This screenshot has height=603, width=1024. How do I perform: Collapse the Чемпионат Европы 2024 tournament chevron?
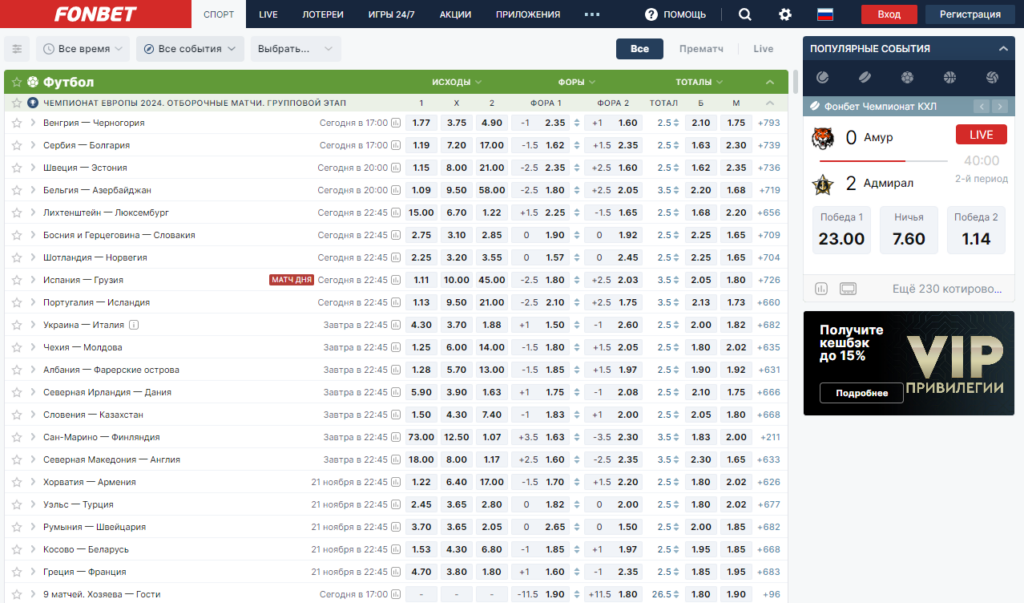[x=770, y=103]
